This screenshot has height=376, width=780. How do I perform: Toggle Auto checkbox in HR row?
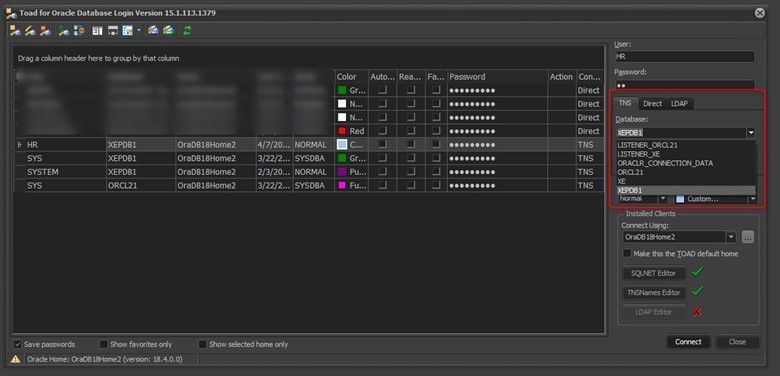pos(383,144)
